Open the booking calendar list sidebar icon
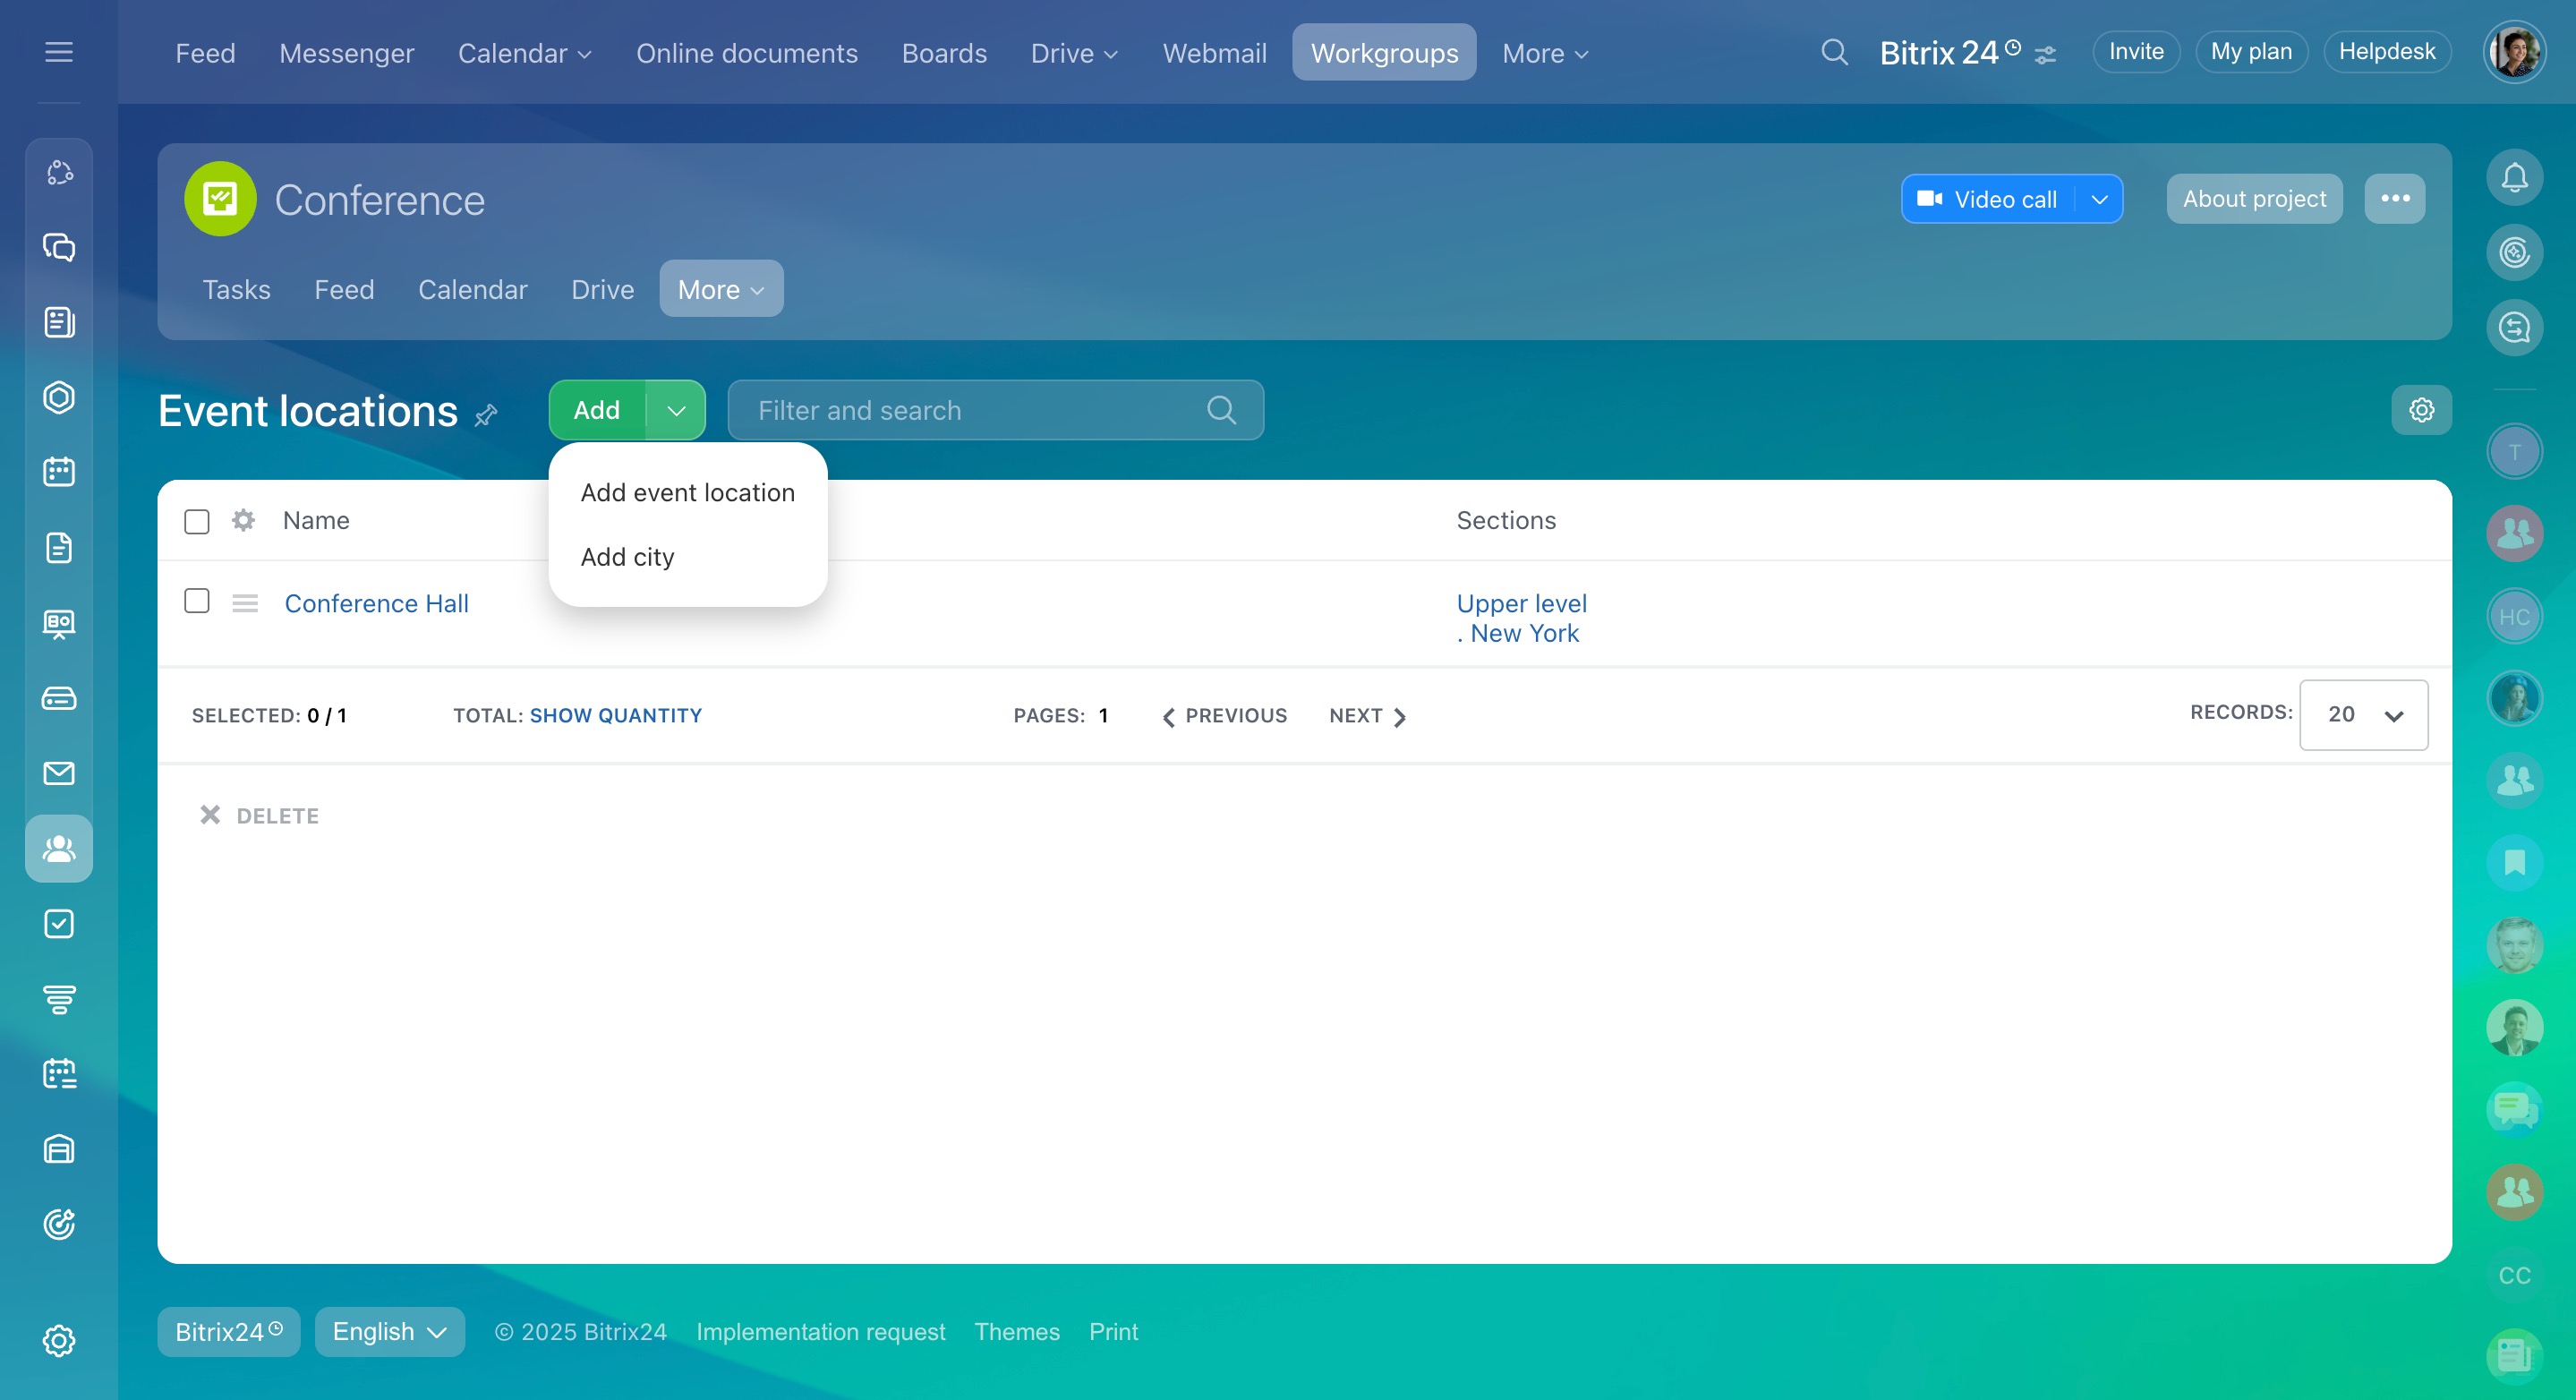The height and width of the screenshot is (1400, 2576). tap(59, 1074)
